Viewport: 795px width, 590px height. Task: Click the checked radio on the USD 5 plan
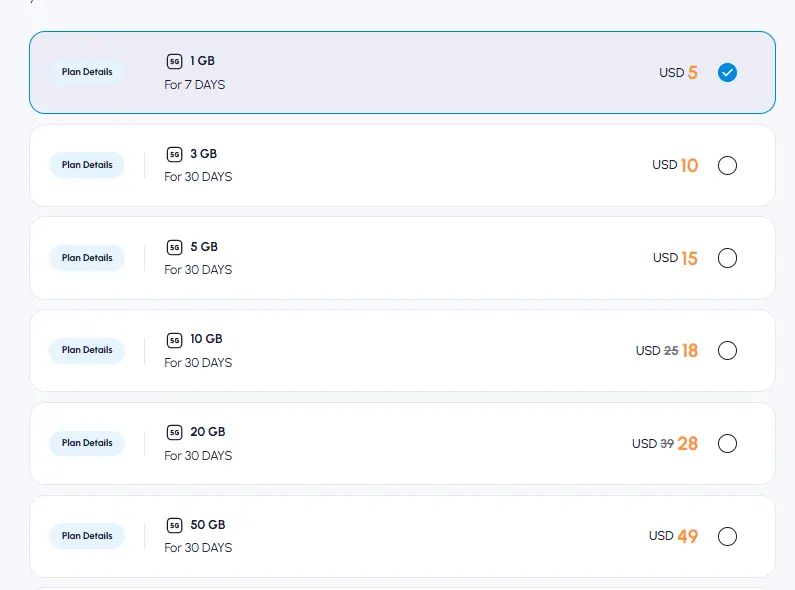727,73
